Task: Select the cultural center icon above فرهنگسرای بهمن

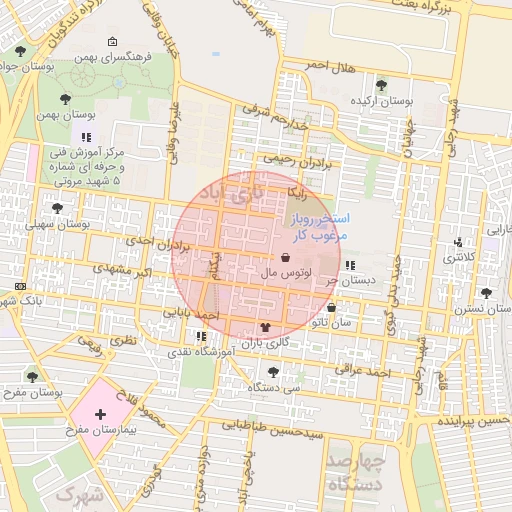Action: coord(112,42)
